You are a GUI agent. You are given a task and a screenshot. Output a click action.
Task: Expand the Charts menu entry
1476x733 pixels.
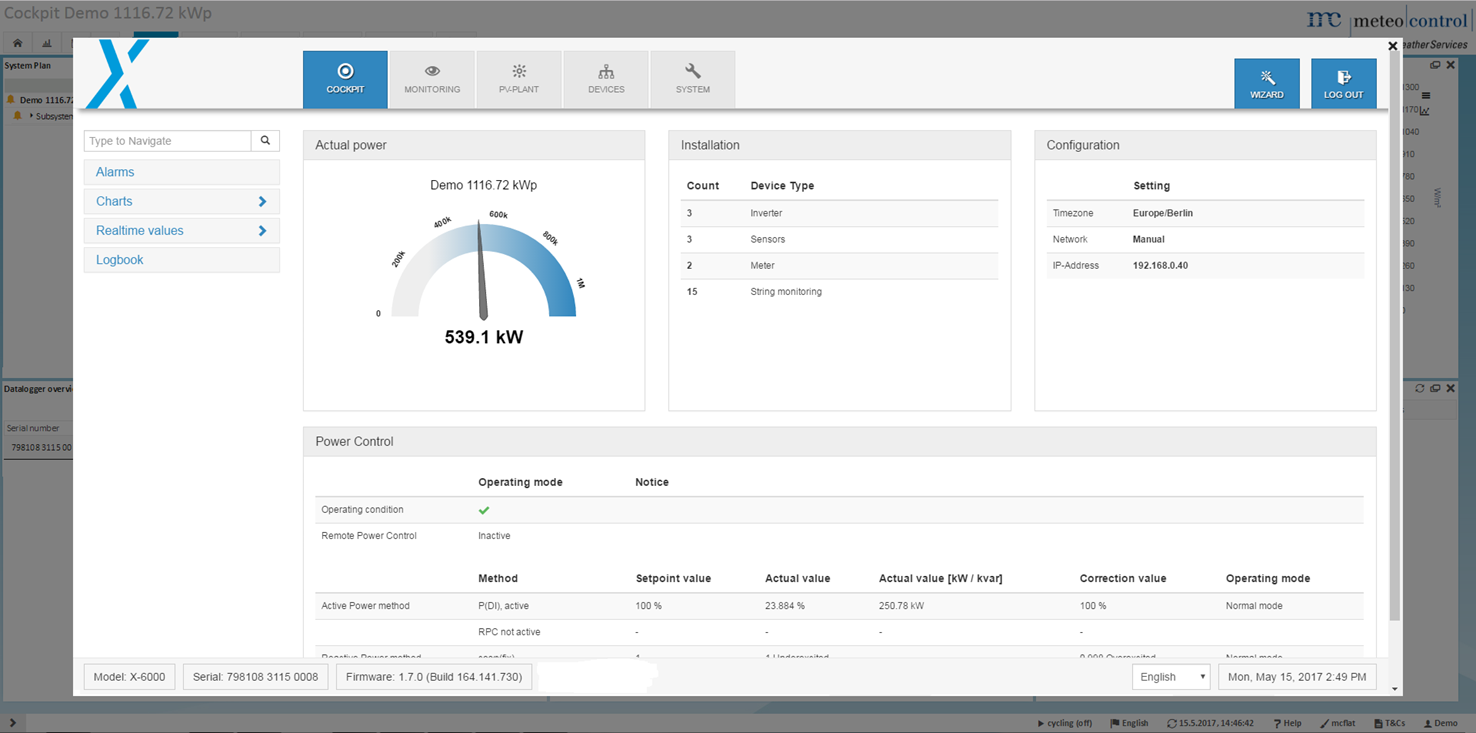tap(181, 201)
